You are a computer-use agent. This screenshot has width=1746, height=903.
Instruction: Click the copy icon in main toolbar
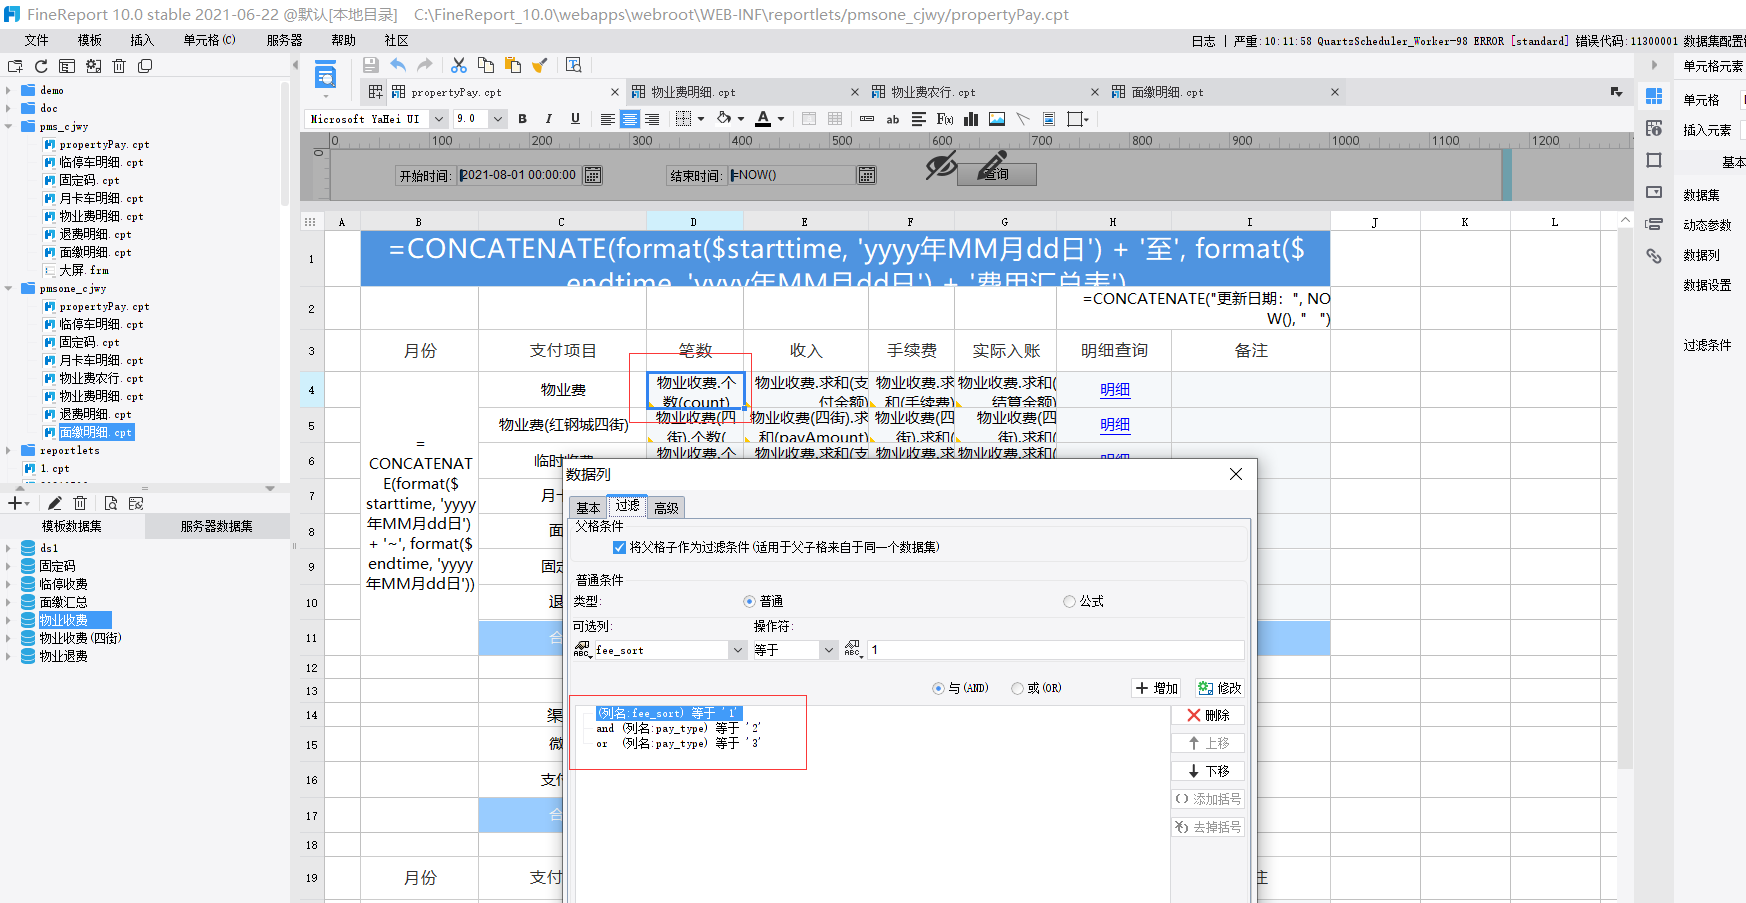tap(486, 65)
